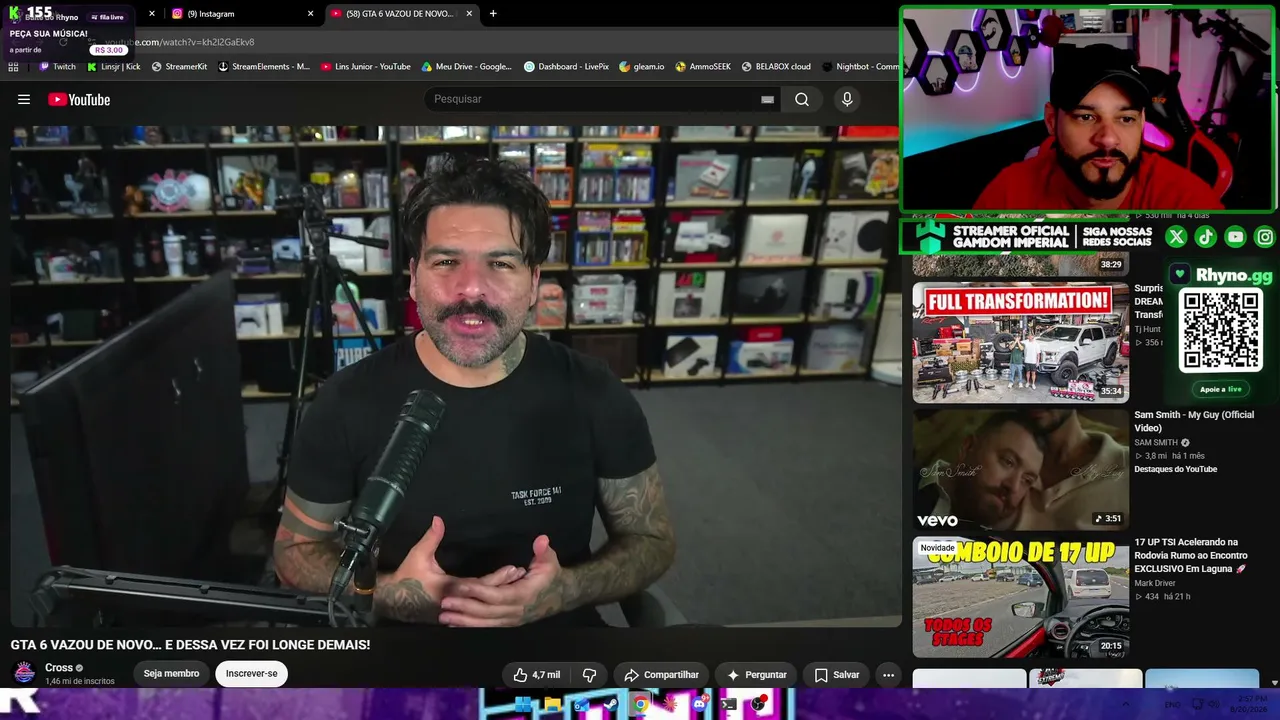Switch to Chrome on the taskbar
The width and height of the screenshot is (1280, 720).
click(640, 705)
